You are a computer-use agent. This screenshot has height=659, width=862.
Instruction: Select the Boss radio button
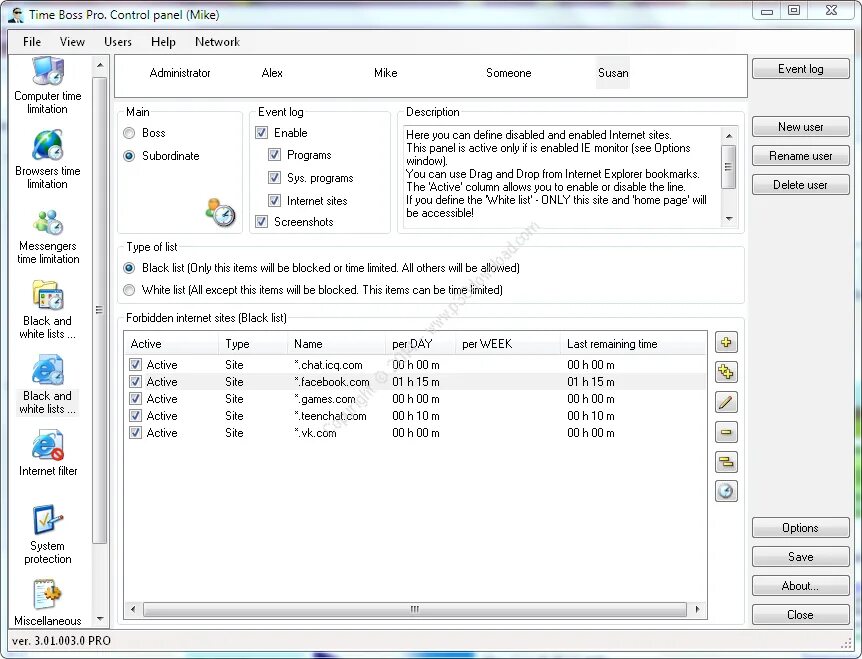point(129,133)
